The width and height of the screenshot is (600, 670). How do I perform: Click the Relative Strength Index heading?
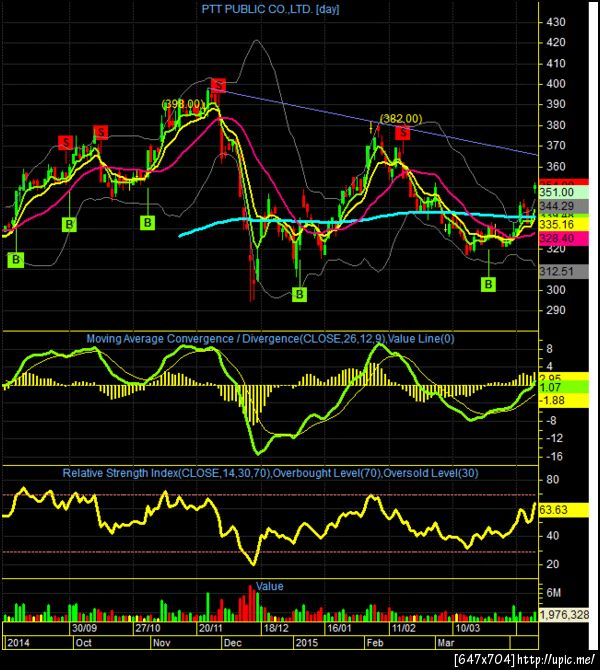coord(271,473)
